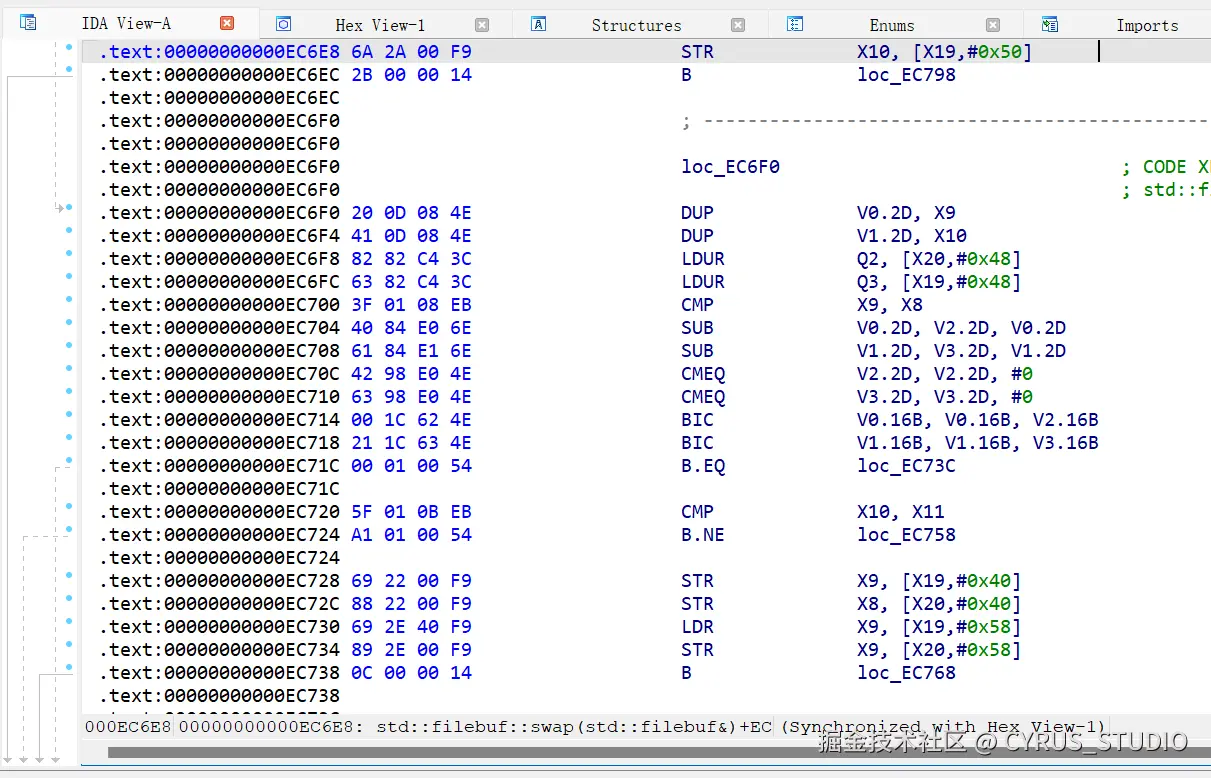Click the STR X10 instruction mnemonic
The image size is (1211, 778).
pos(697,52)
